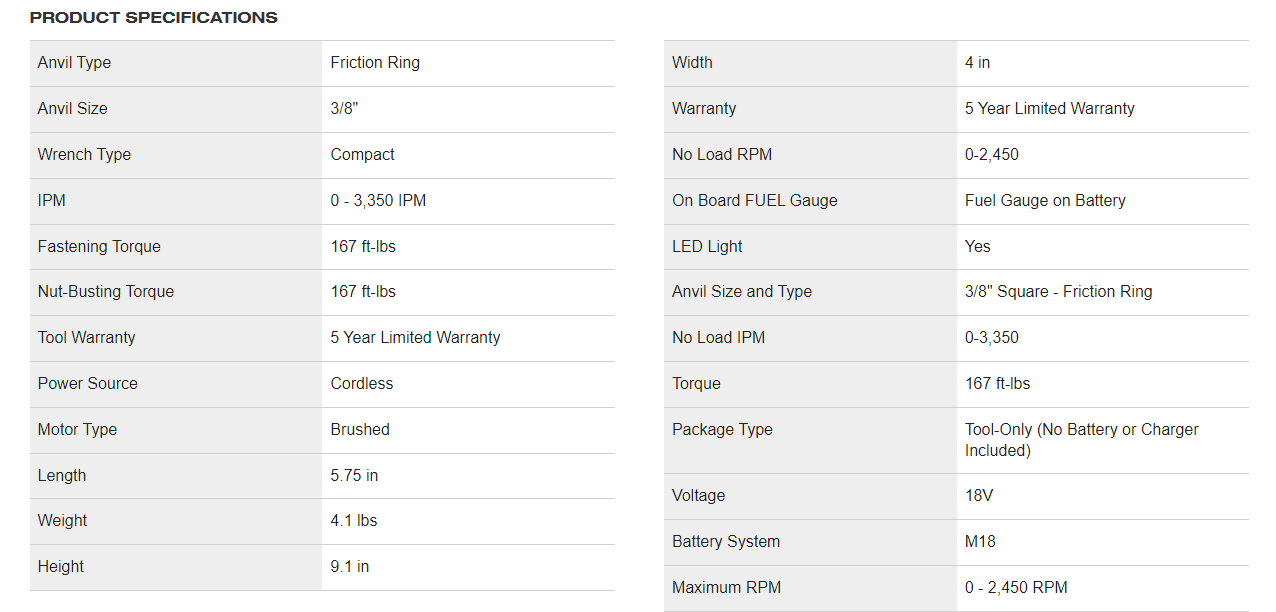
Task: Click the 4.1 lbs weight value
Action: click(354, 521)
